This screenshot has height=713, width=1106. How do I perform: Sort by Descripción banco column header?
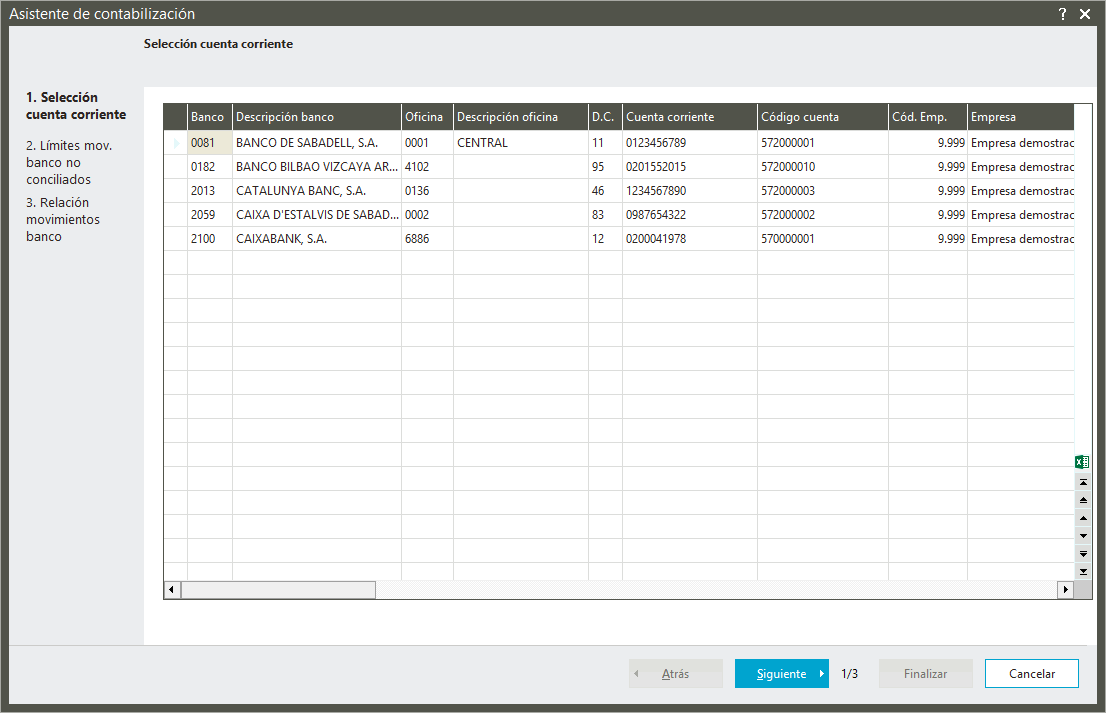click(x=316, y=117)
